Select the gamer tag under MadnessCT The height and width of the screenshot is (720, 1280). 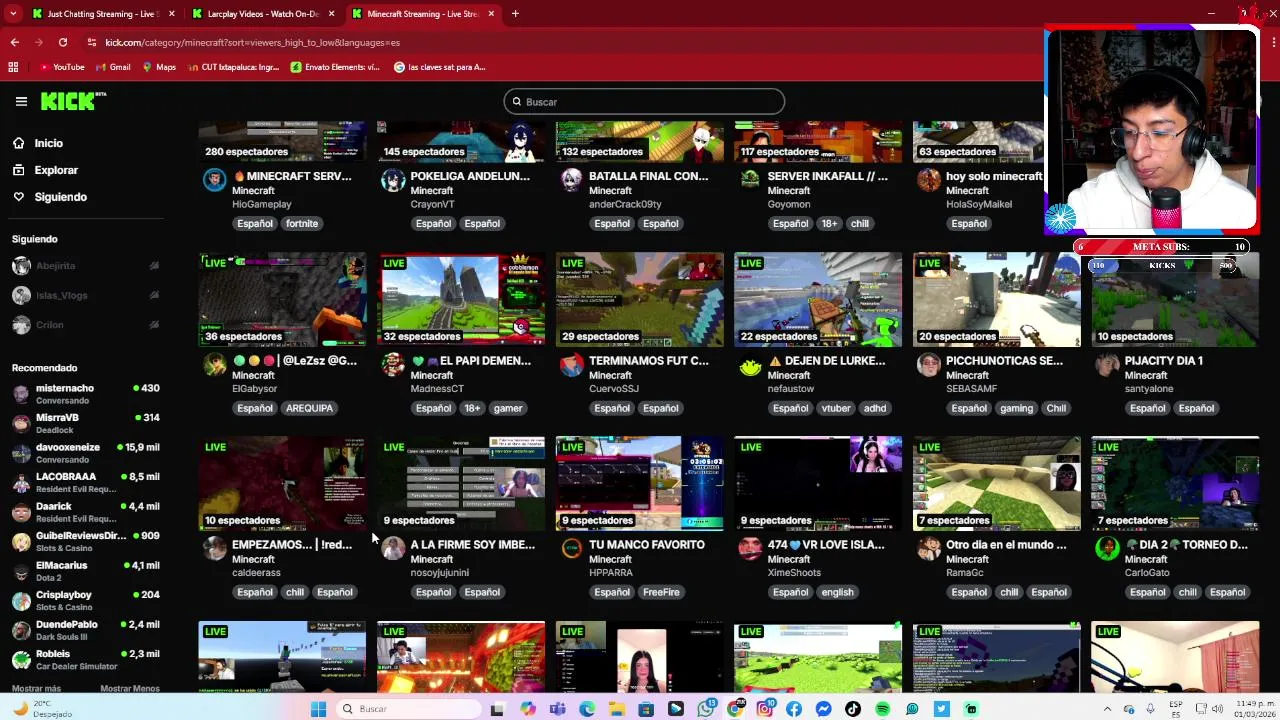tap(508, 408)
